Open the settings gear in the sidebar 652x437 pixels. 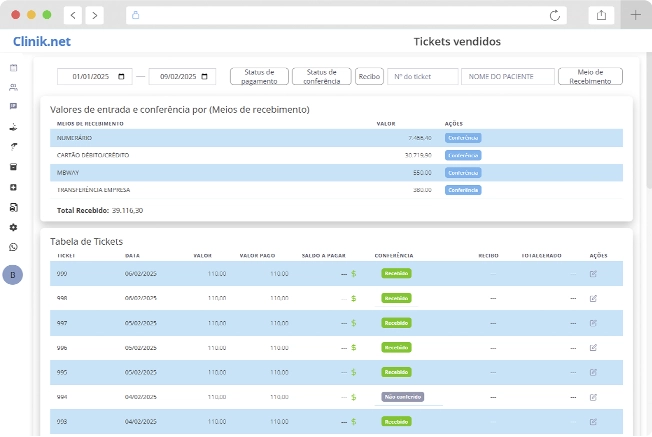14,227
